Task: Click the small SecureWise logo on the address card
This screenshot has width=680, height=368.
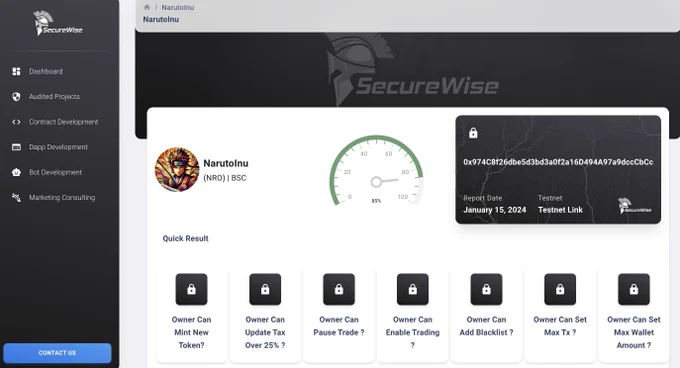Action: pos(634,206)
